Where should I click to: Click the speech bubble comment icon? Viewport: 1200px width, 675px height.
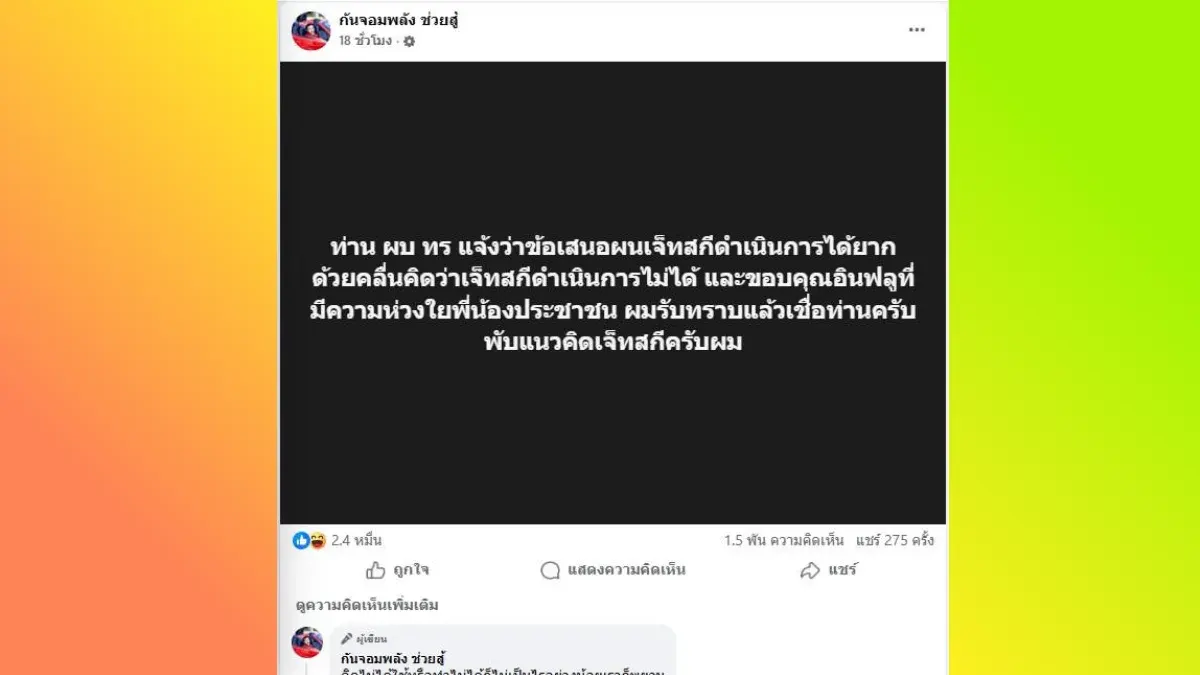coord(550,570)
